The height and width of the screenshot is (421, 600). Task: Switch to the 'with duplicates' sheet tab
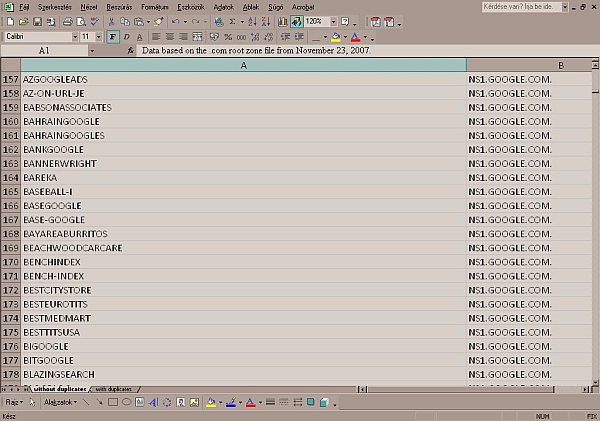(x=114, y=389)
